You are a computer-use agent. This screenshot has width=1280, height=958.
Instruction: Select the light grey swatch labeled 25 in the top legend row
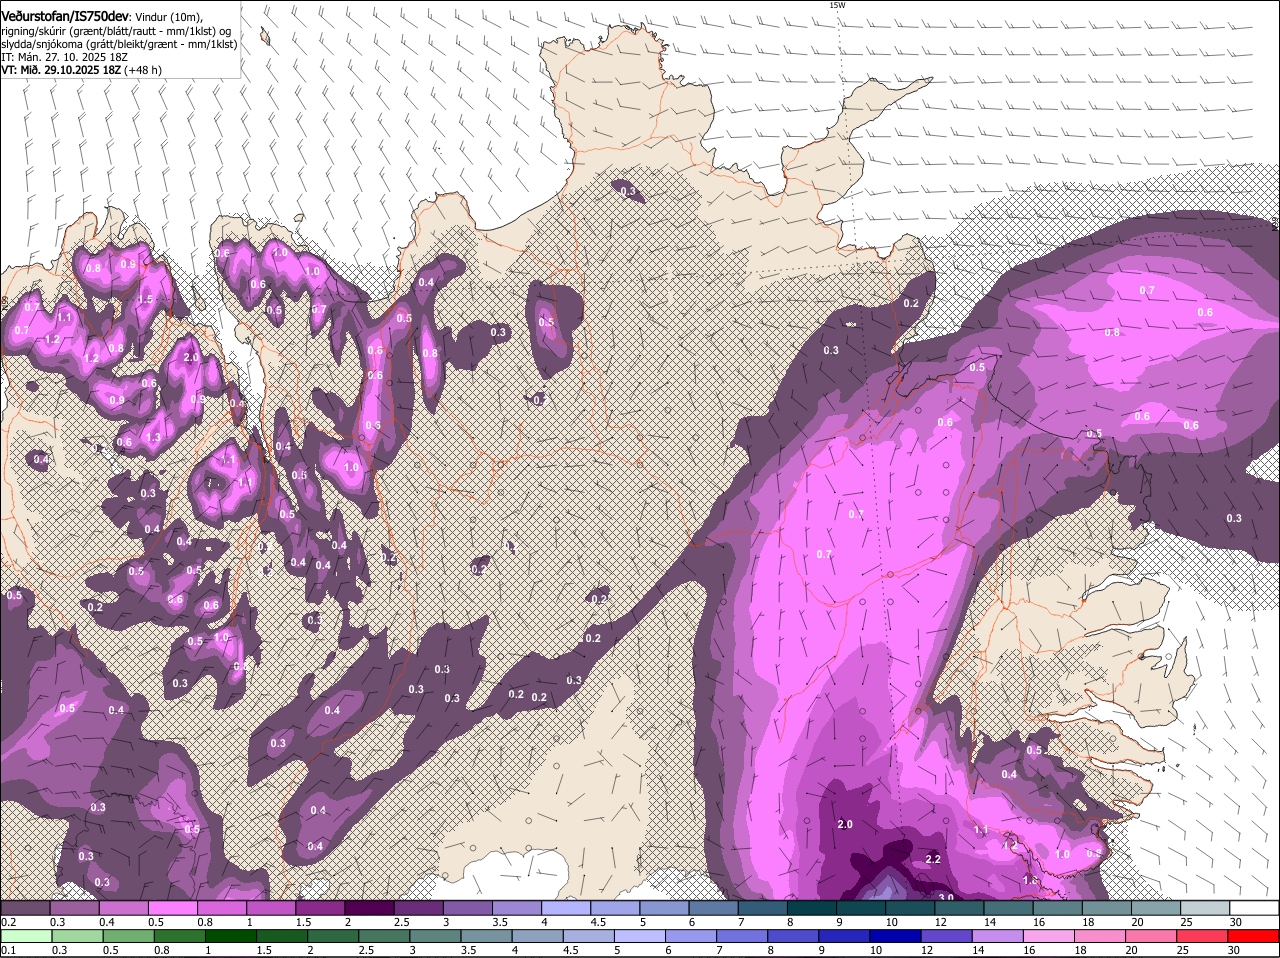(x=1203, y=908)
